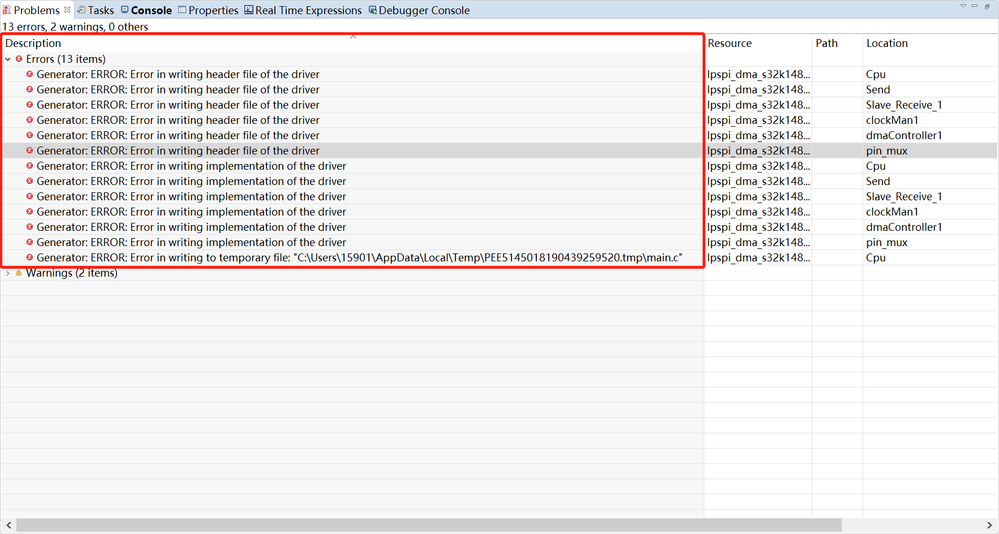The image size is (999, 534).
Task: Sort by the Description column header
Action: coord(352,43)
